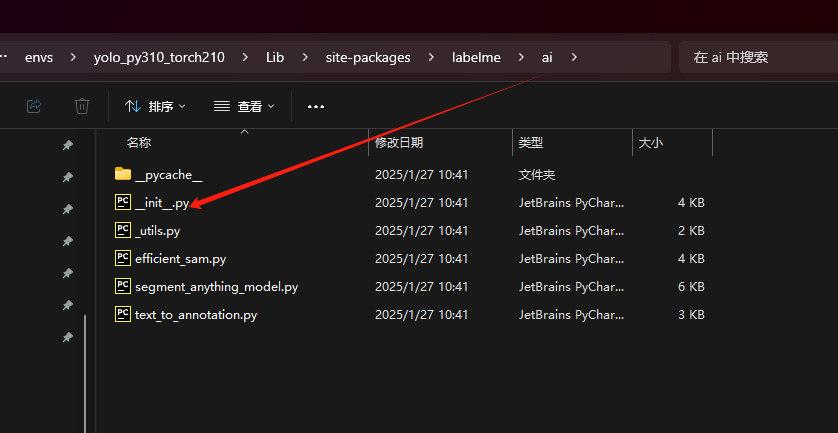
Task: Click the 6 KB size cell
Action: [x=691, y=287]
